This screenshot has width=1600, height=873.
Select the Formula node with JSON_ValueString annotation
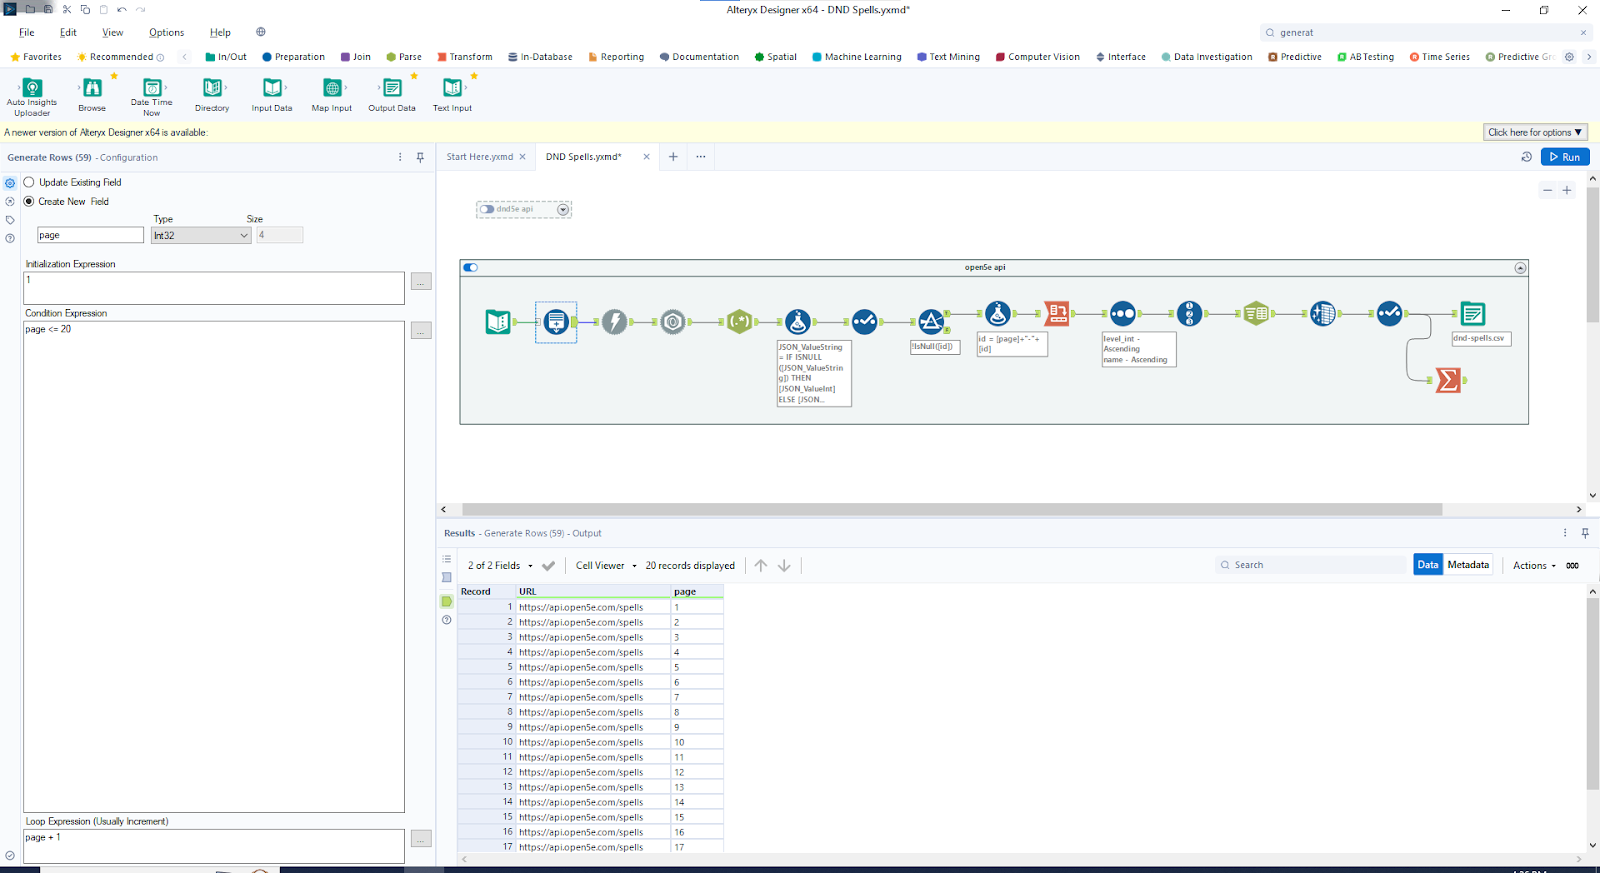click(x=798, y=321)
